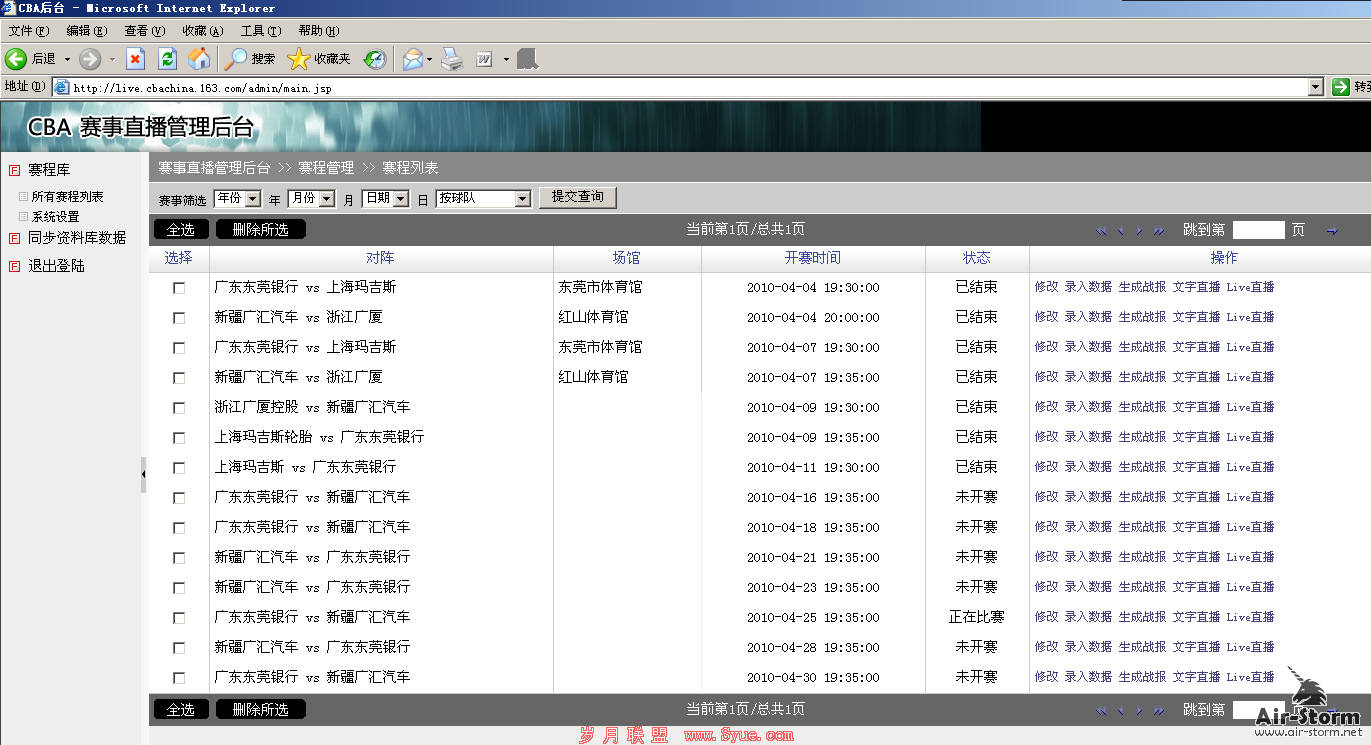Viewport: 1371px width, 745px height.
Task: Click Live直播 link for the 正在比赛 match
Action: point(1250,617)
